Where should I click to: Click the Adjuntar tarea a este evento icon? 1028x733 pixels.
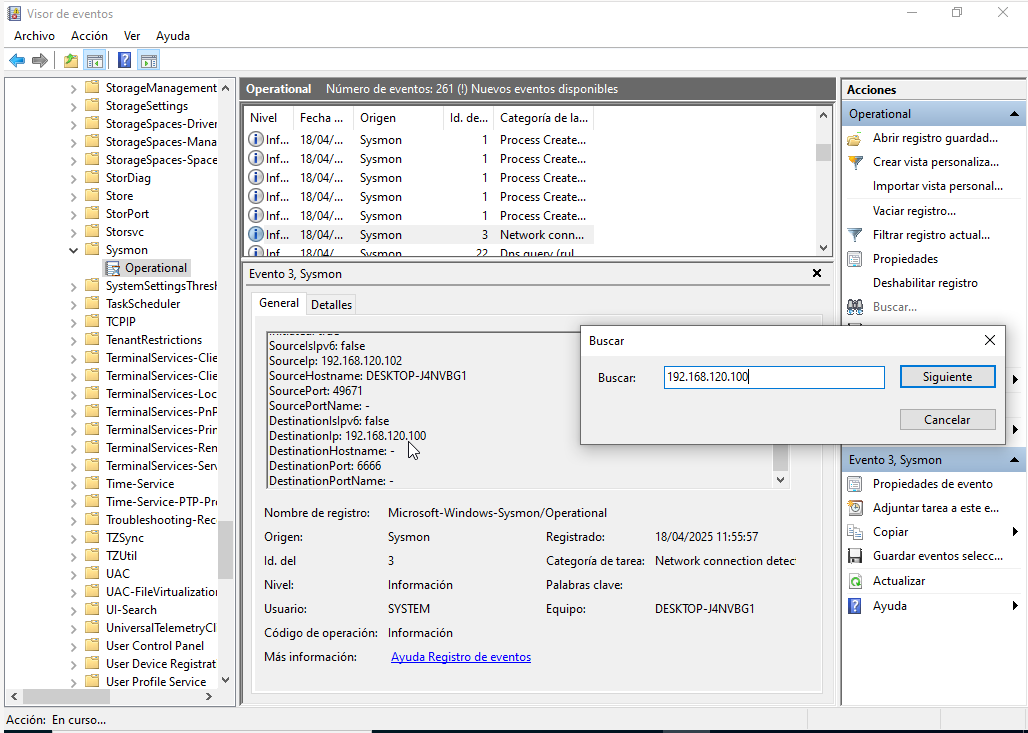tap(854, 508)
